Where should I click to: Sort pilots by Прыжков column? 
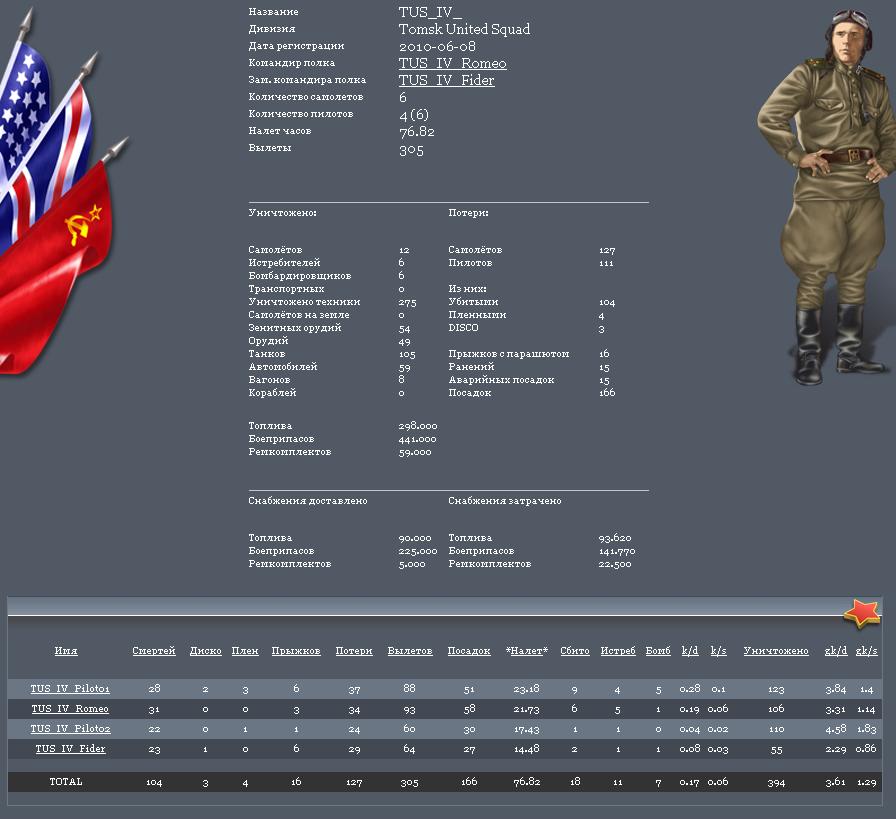click(x=296, y=651)
